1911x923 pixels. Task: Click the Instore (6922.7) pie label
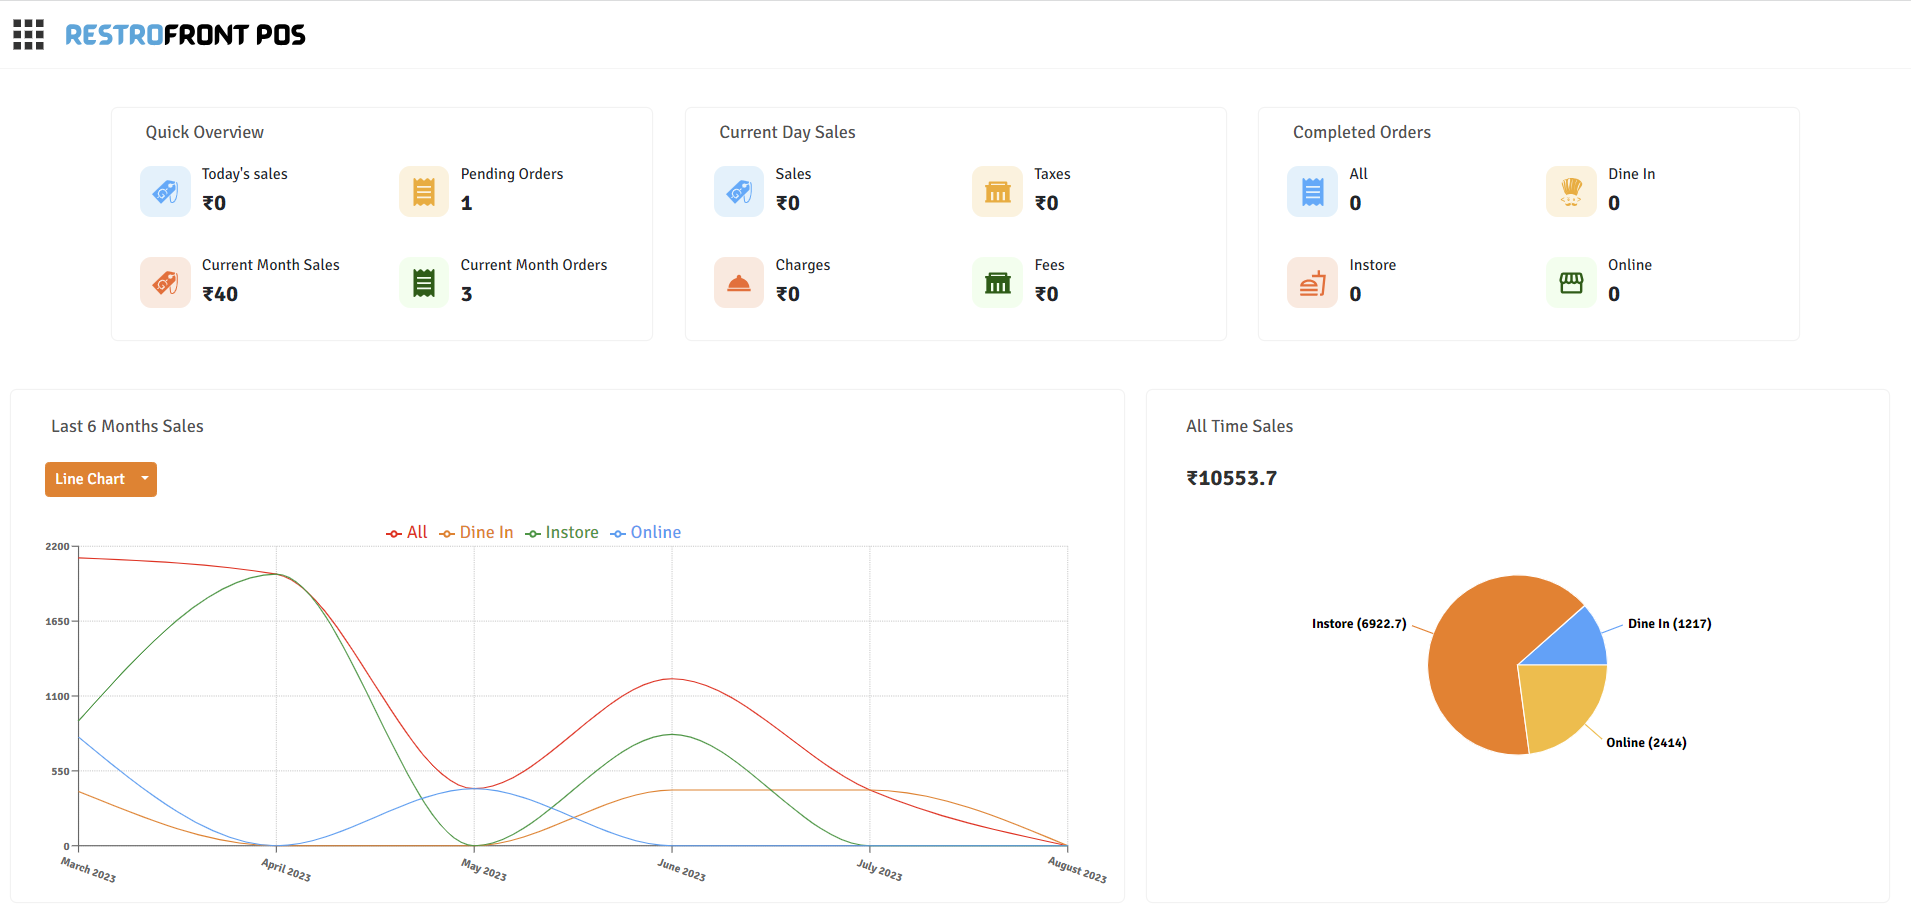[1359, 624]
